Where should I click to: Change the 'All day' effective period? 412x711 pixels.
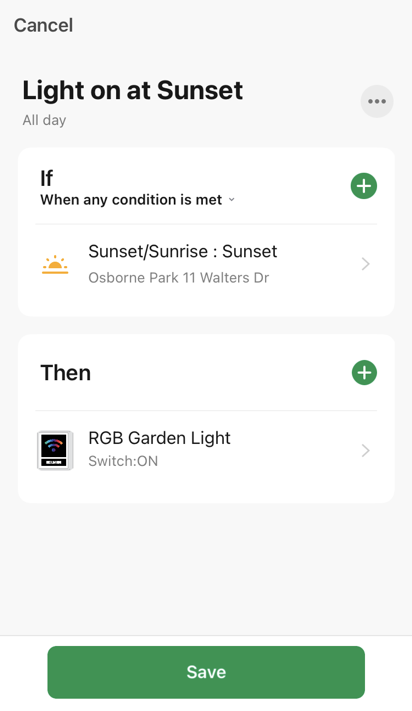click(x=44, y=120)
